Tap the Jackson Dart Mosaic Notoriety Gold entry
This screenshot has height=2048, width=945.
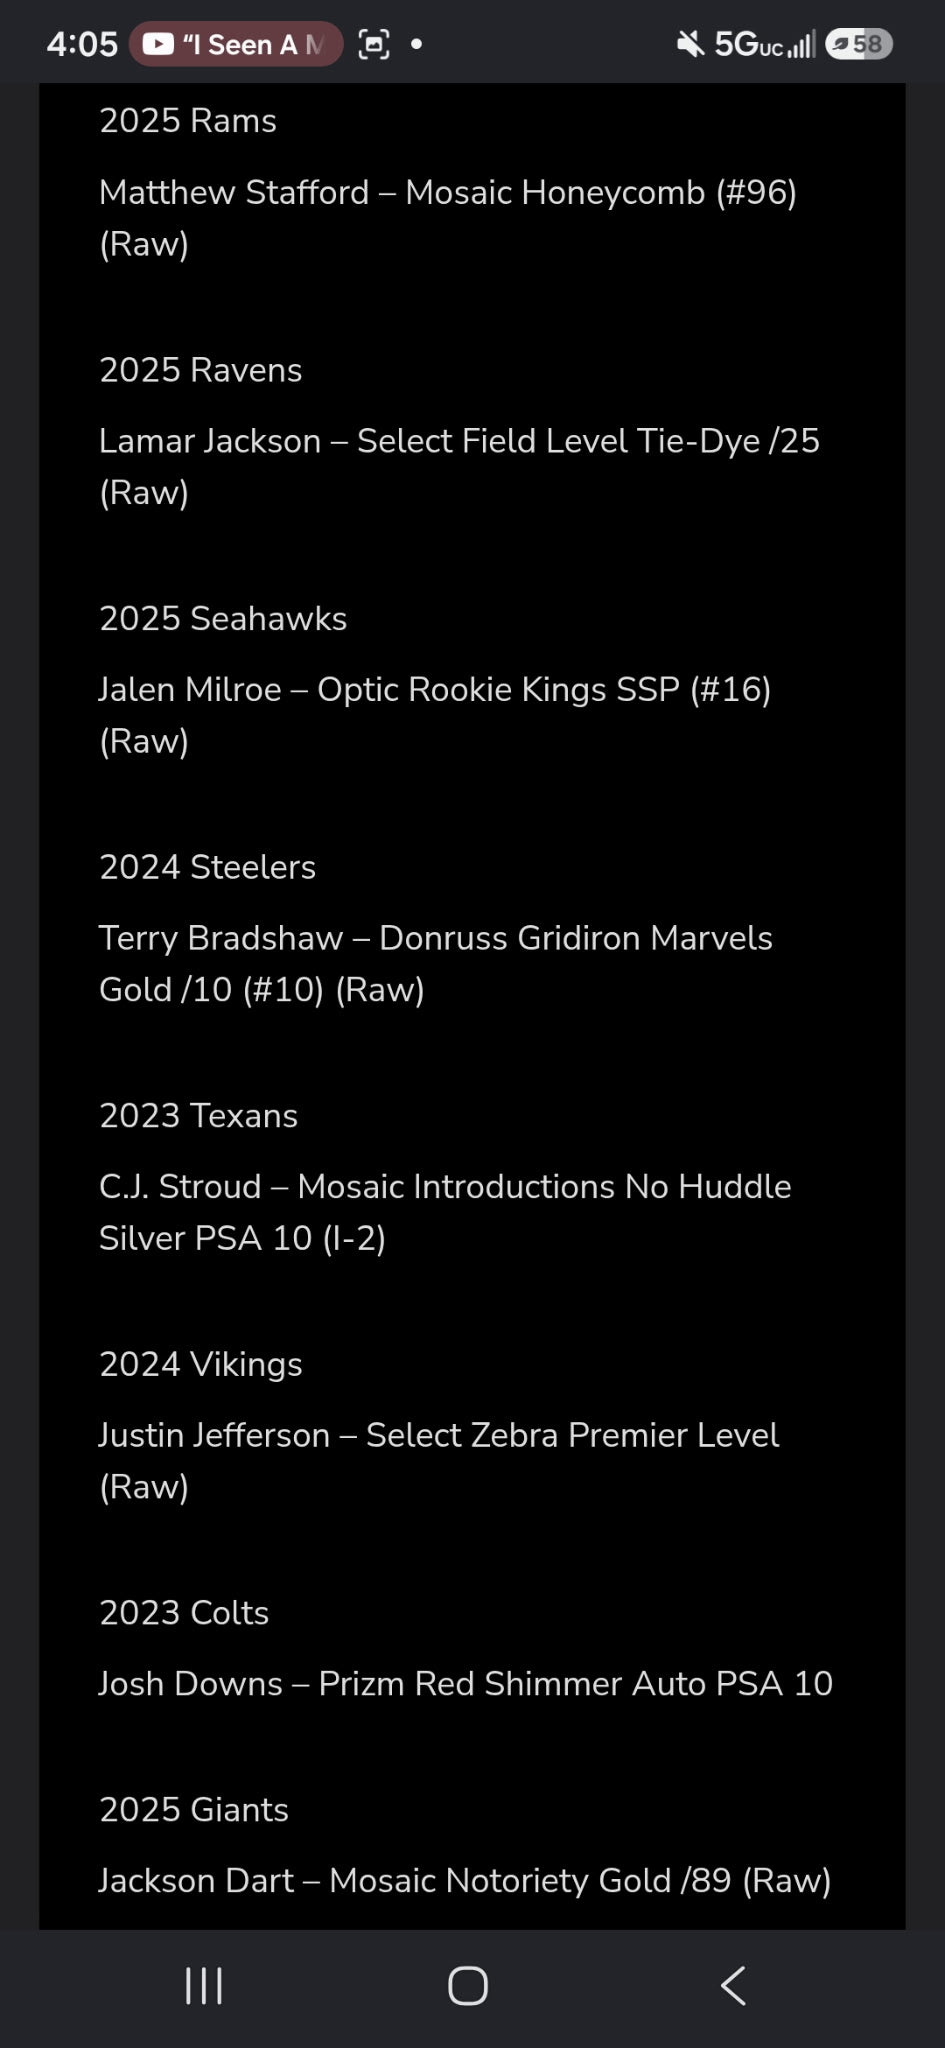465,1881
